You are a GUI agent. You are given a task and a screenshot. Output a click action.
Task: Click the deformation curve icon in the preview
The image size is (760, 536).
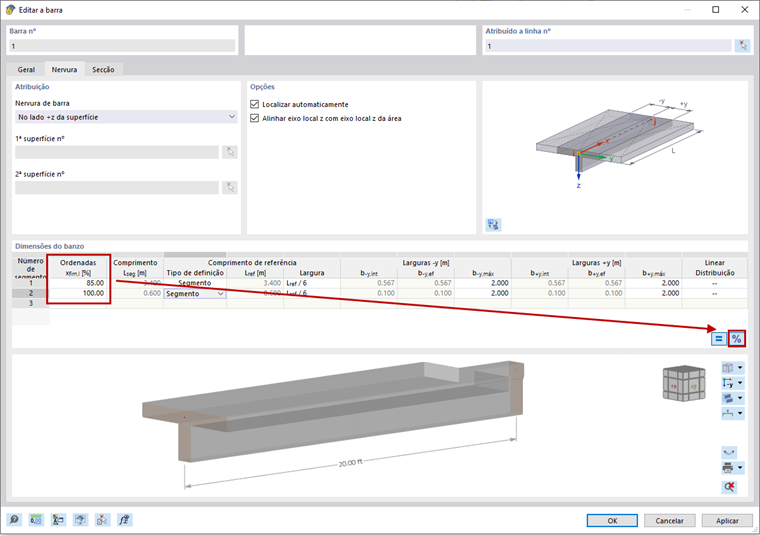(729, 452)
